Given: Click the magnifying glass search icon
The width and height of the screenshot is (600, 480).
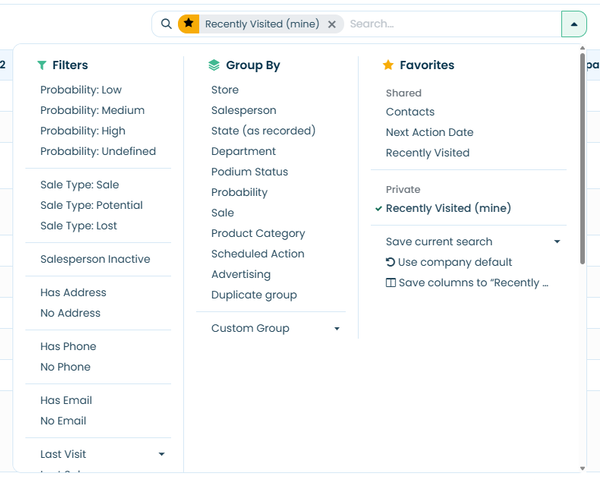Looking at the screenshot, I should tap(166, 24).
